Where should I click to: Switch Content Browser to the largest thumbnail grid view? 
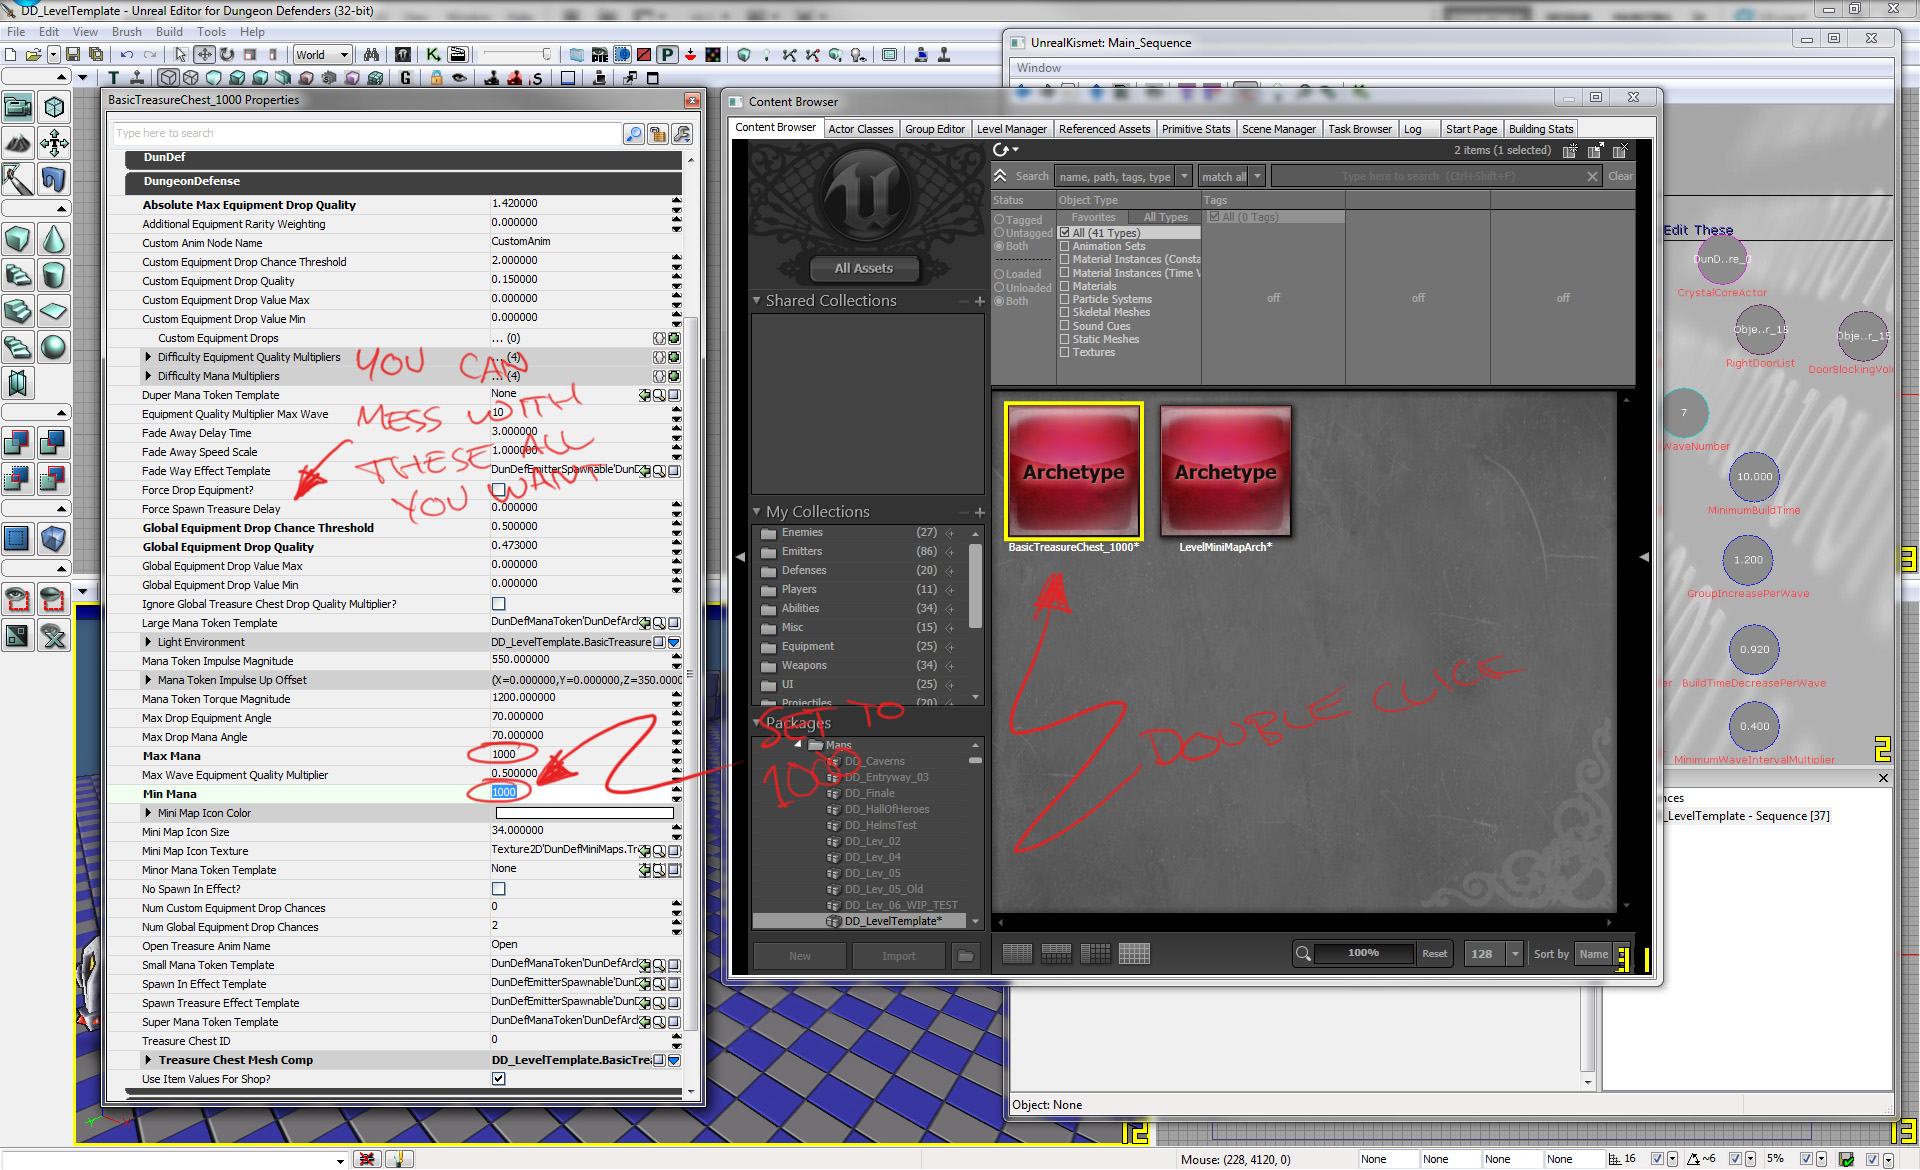point(1134,953)
